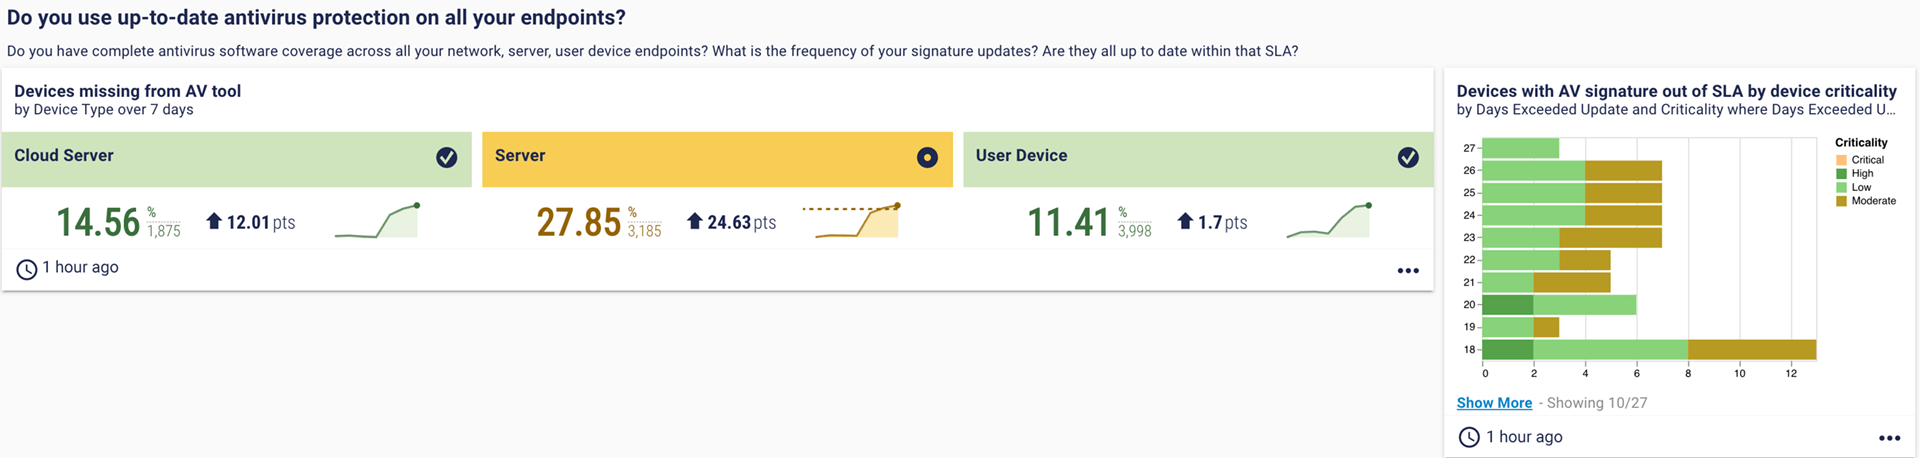Click the User Device checkmark status icon
This screenshot has width=1920, height=458.
tap(1408, 157)
